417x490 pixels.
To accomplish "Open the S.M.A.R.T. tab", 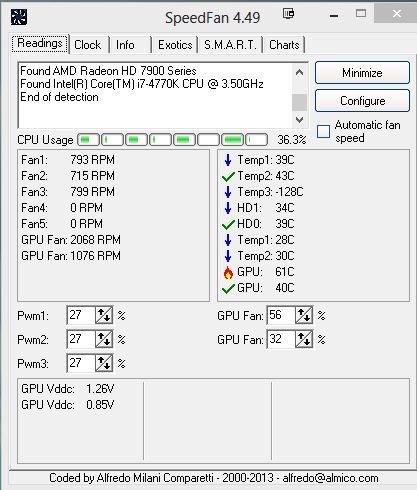I will (230, 45).
